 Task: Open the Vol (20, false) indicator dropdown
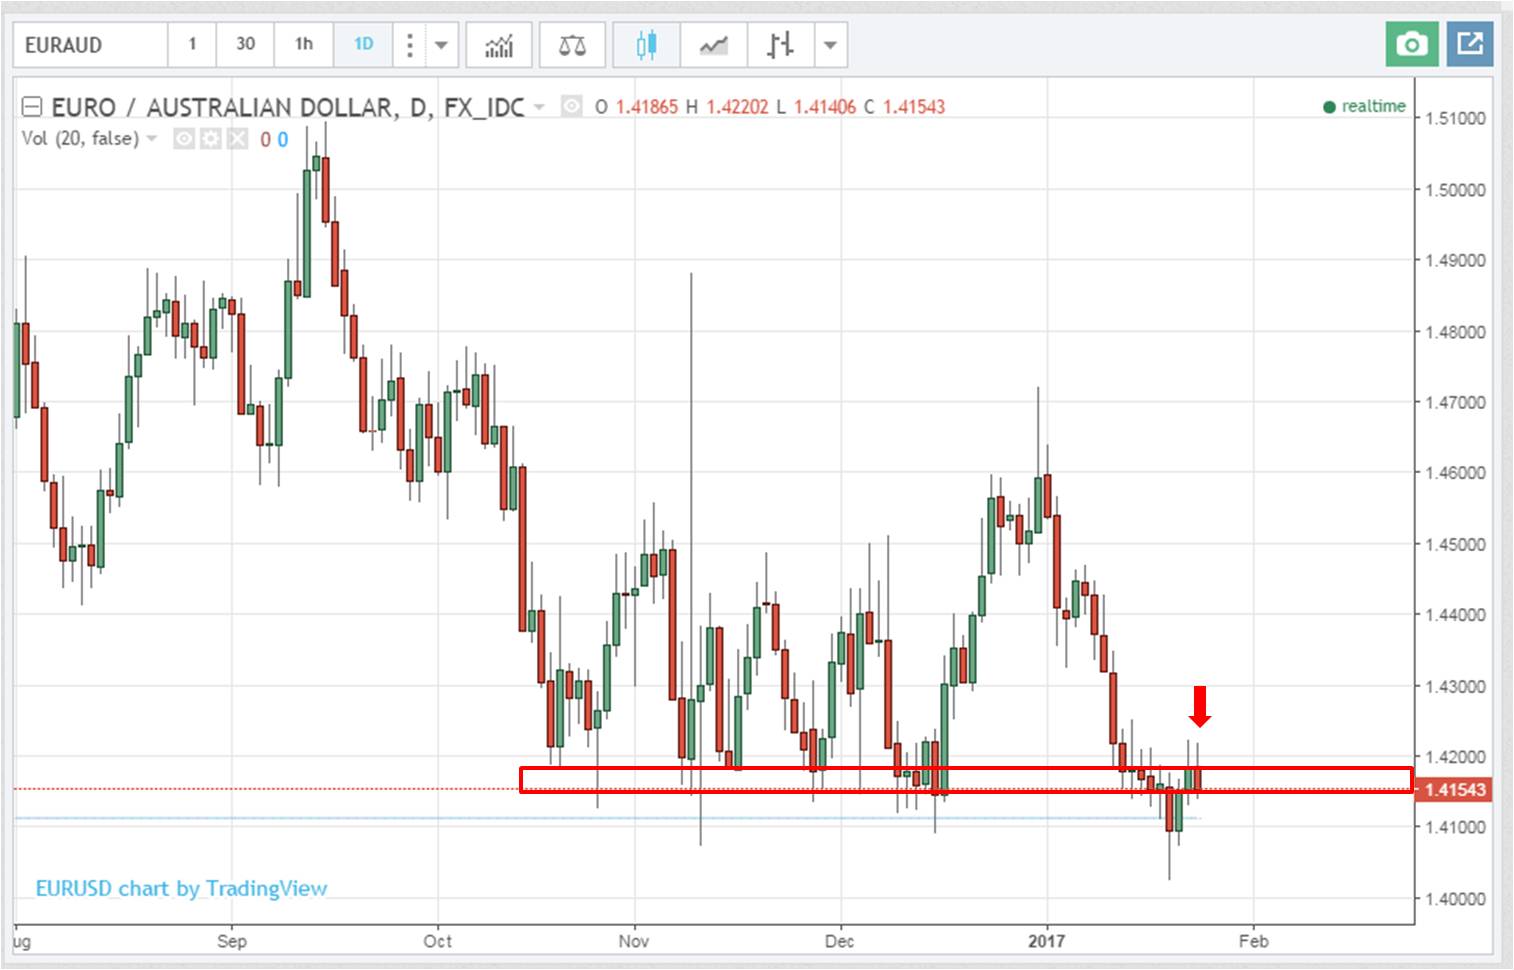pos(152,138)
